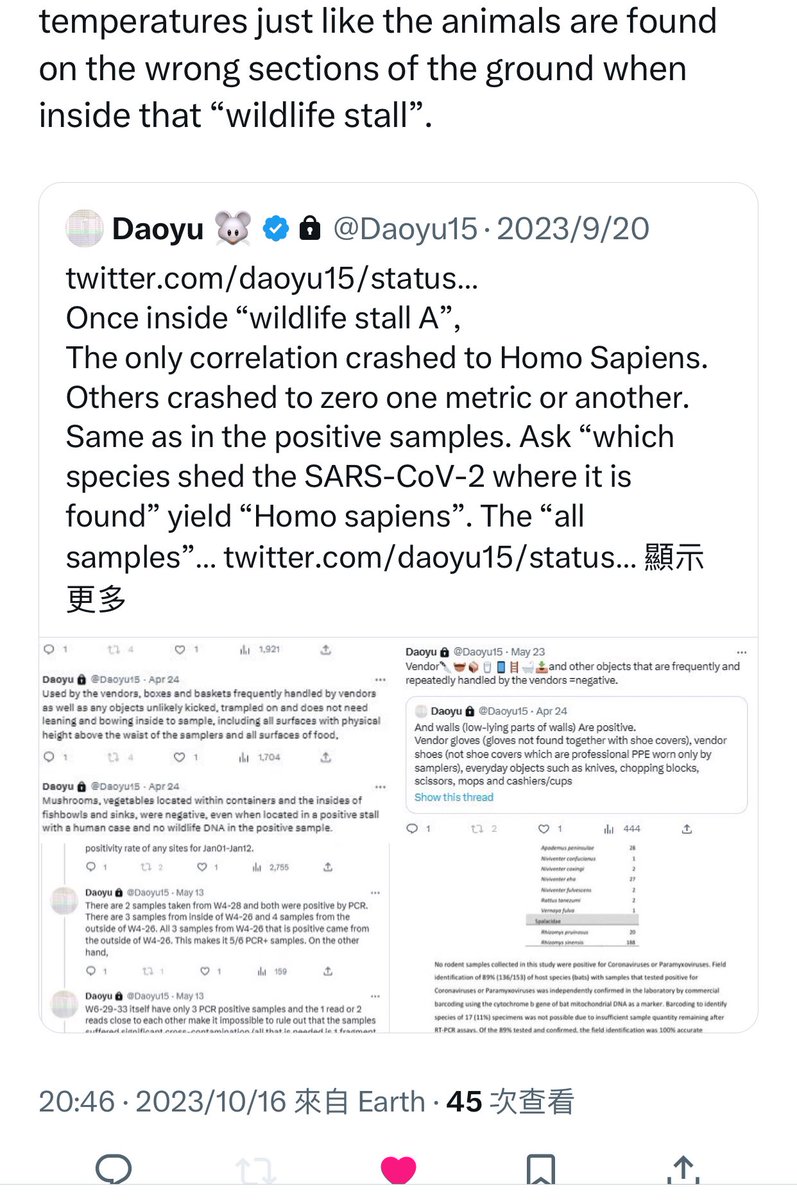Tap the 2023/9/20 quoted tweet date
The height and width of the screenshot is (1200, 797).
click(x=572, y=229)
